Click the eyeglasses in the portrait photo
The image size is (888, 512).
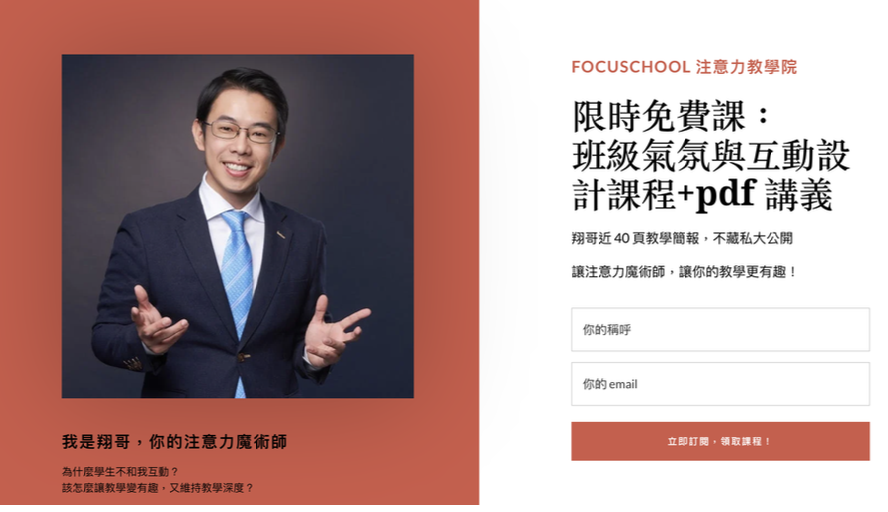(241, 131)
